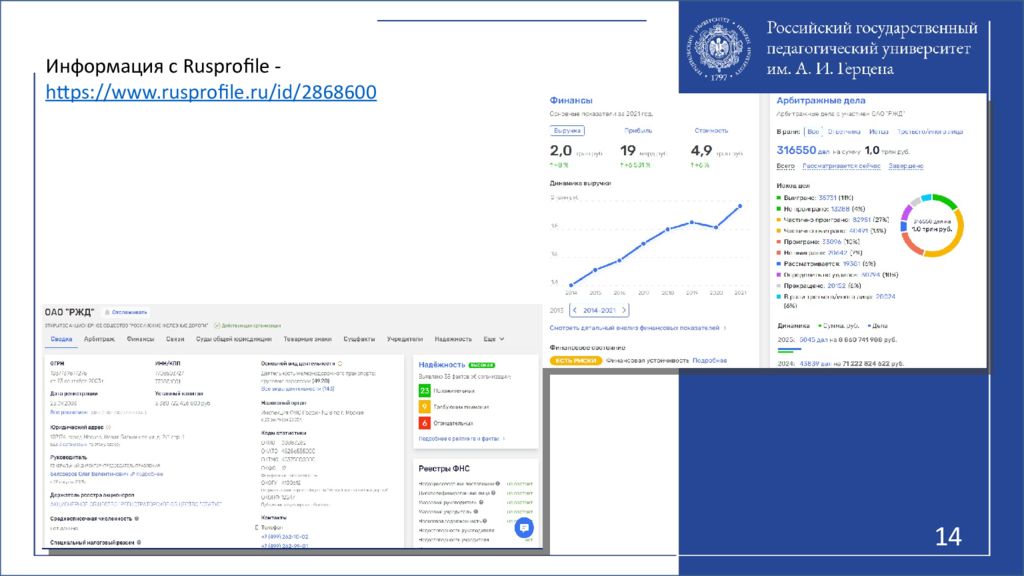1024x576 pixels.
Task: Open the Учредители tab
Action: [x=405, y=339]
